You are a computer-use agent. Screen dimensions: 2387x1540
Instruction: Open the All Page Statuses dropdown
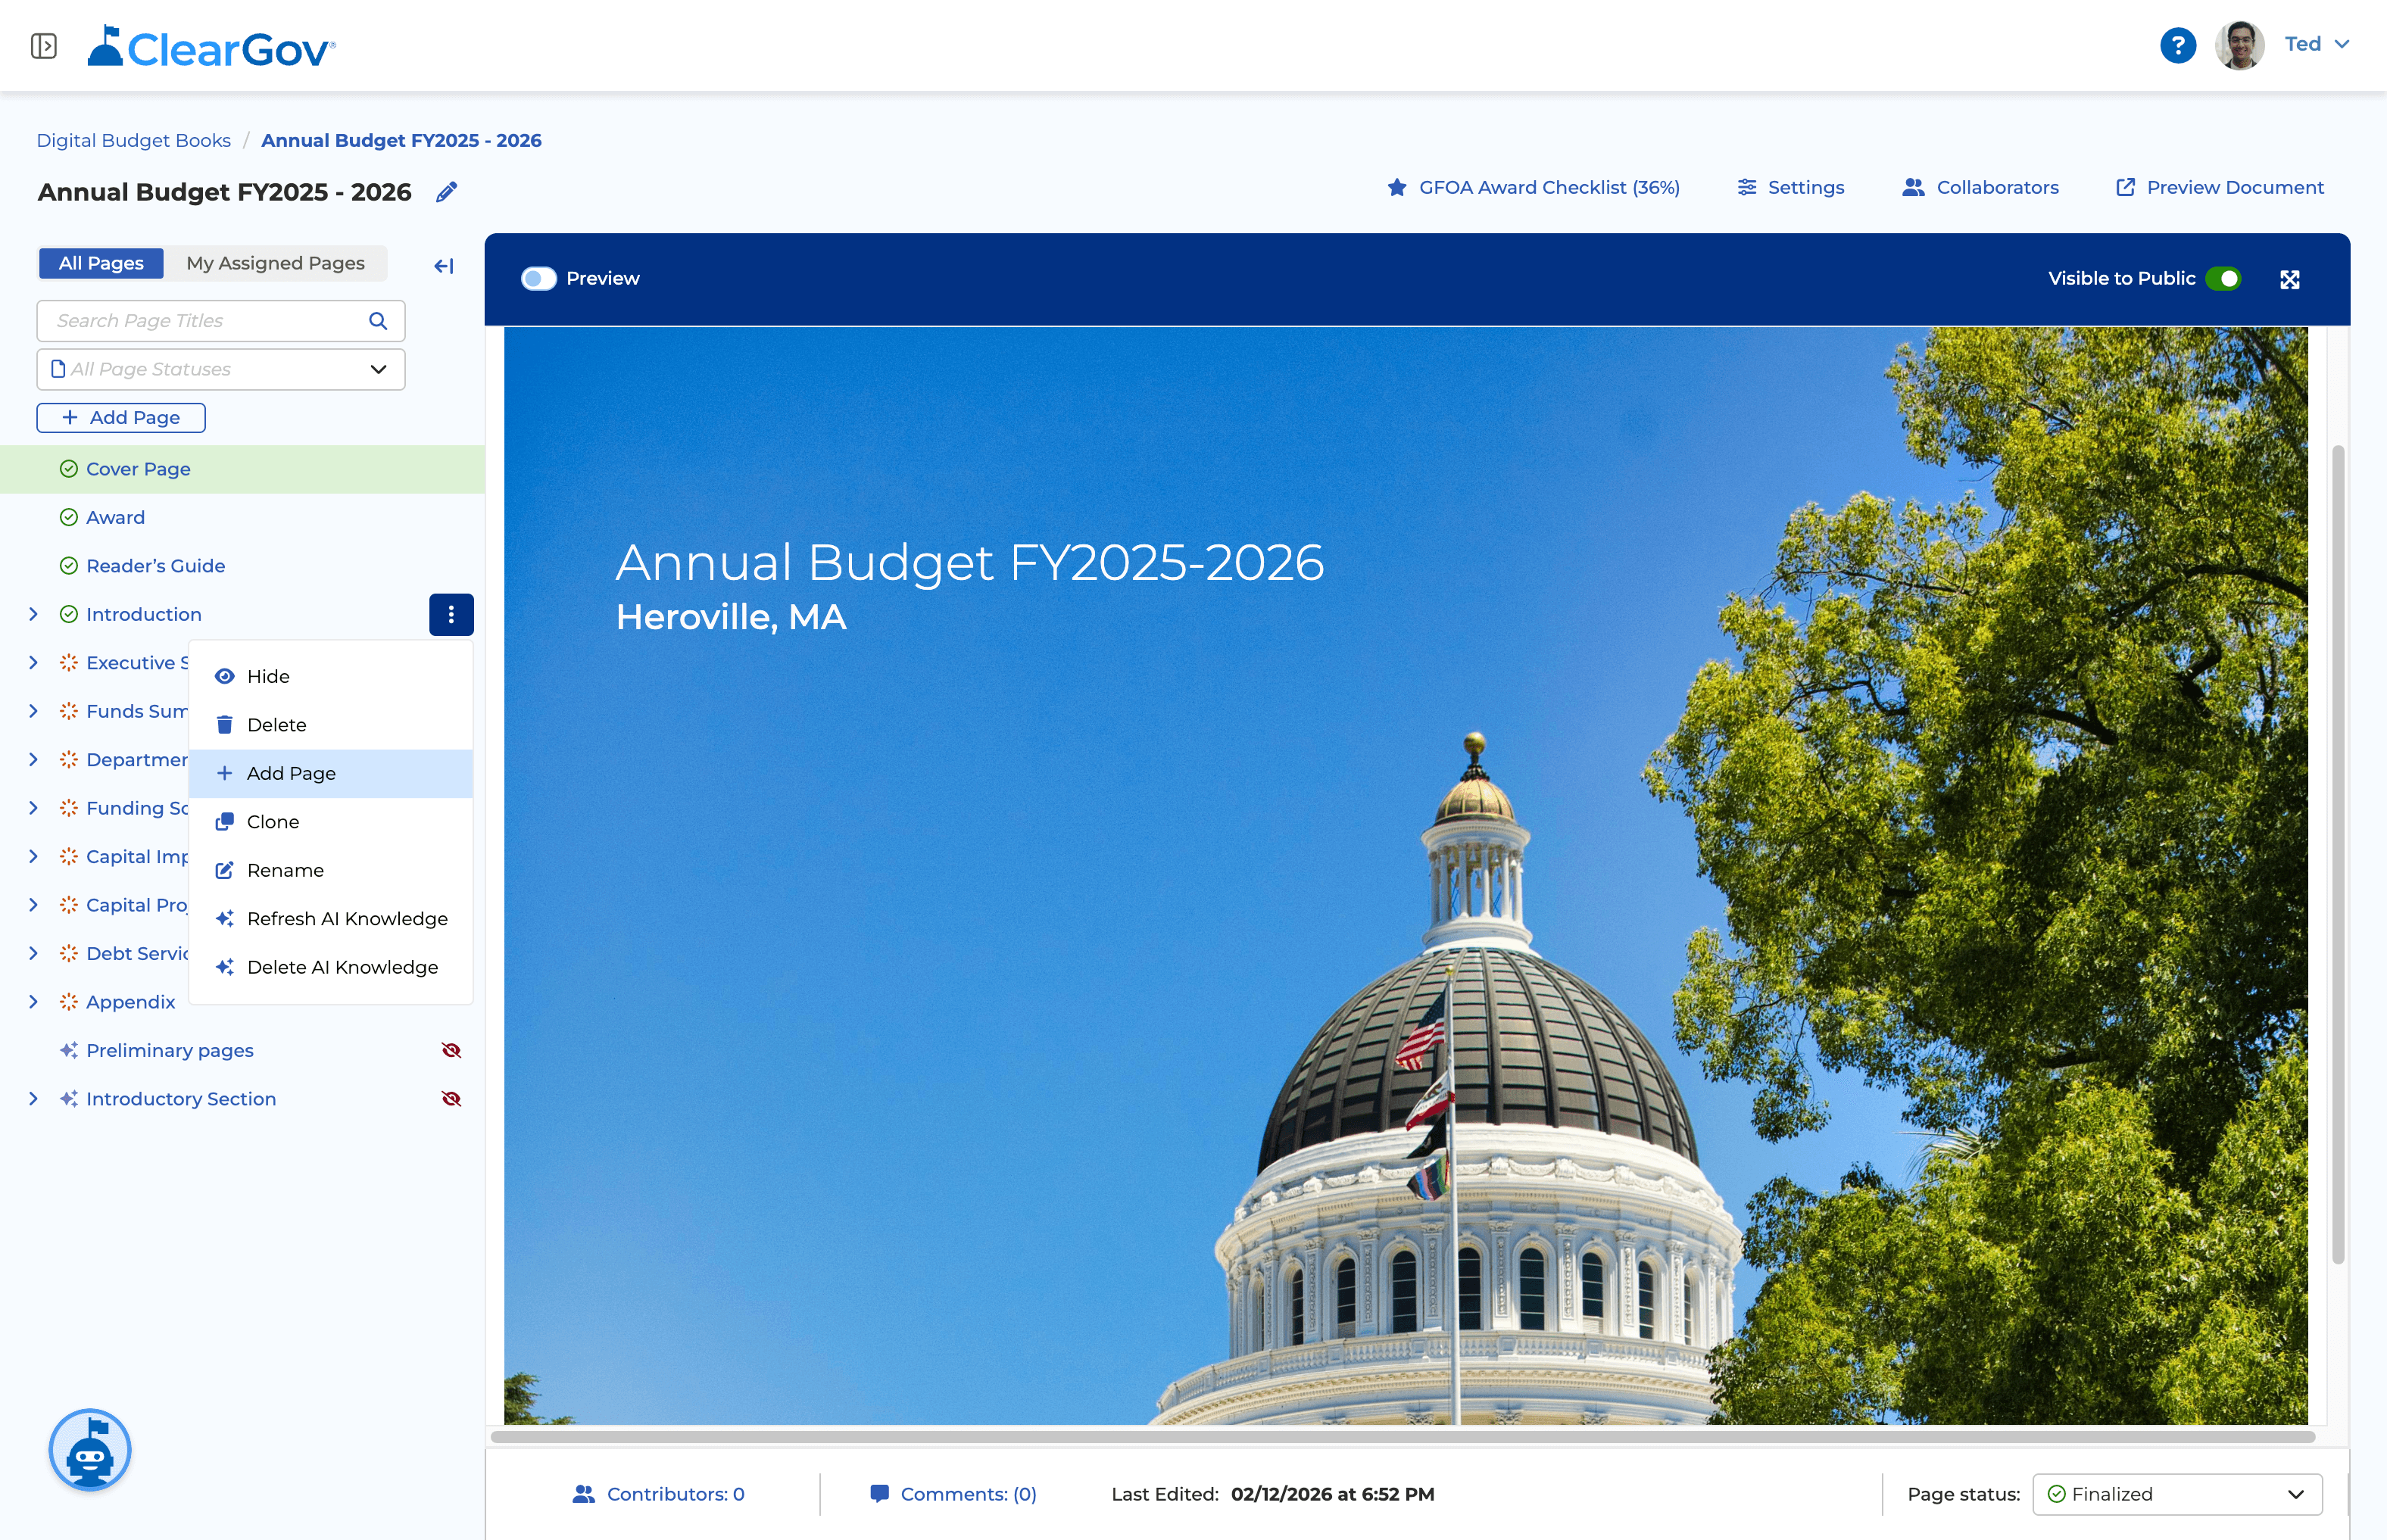click(x=220, y=369)
